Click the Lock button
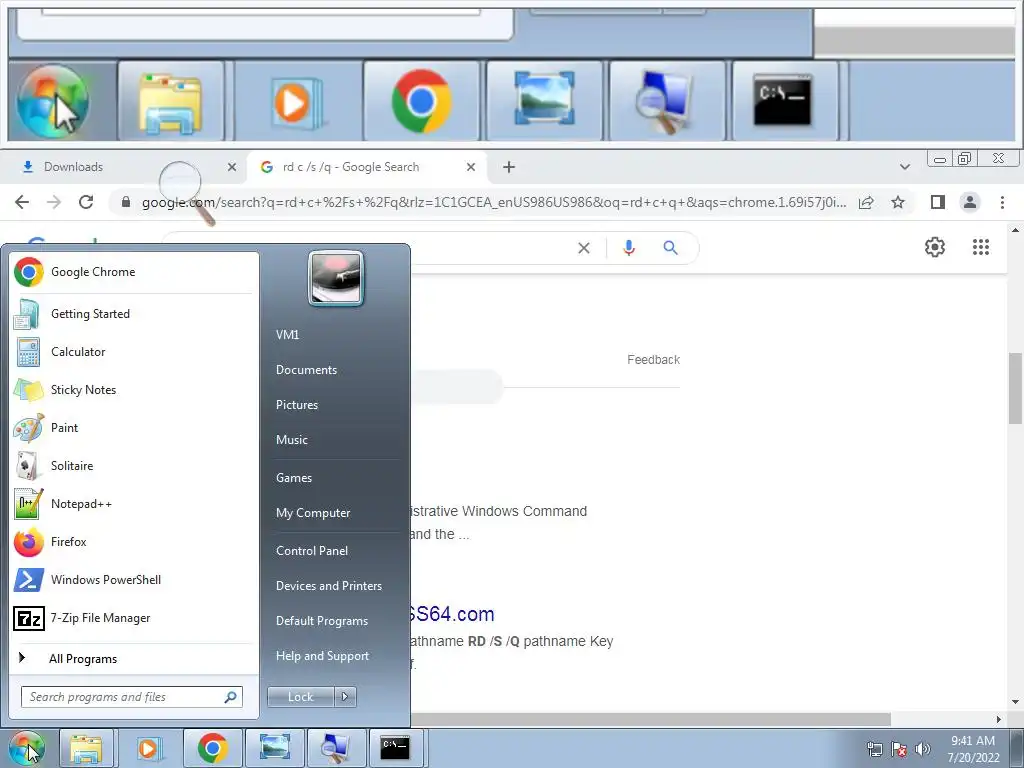The image size is (1024, 768). 300,697
